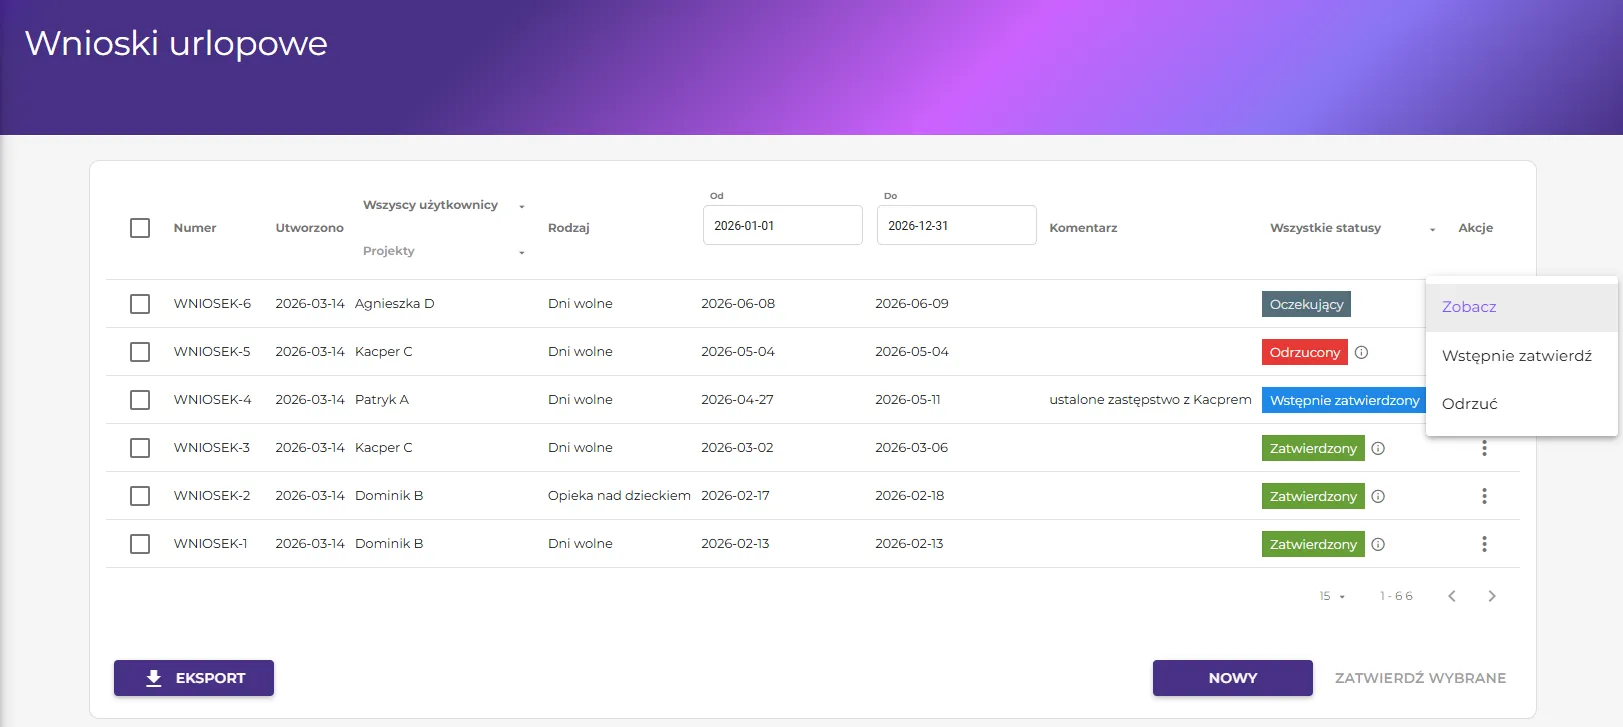The width and height of the screenshot is (1623, 727).
Task: Go to previous page of requests
Action: 1451,596
